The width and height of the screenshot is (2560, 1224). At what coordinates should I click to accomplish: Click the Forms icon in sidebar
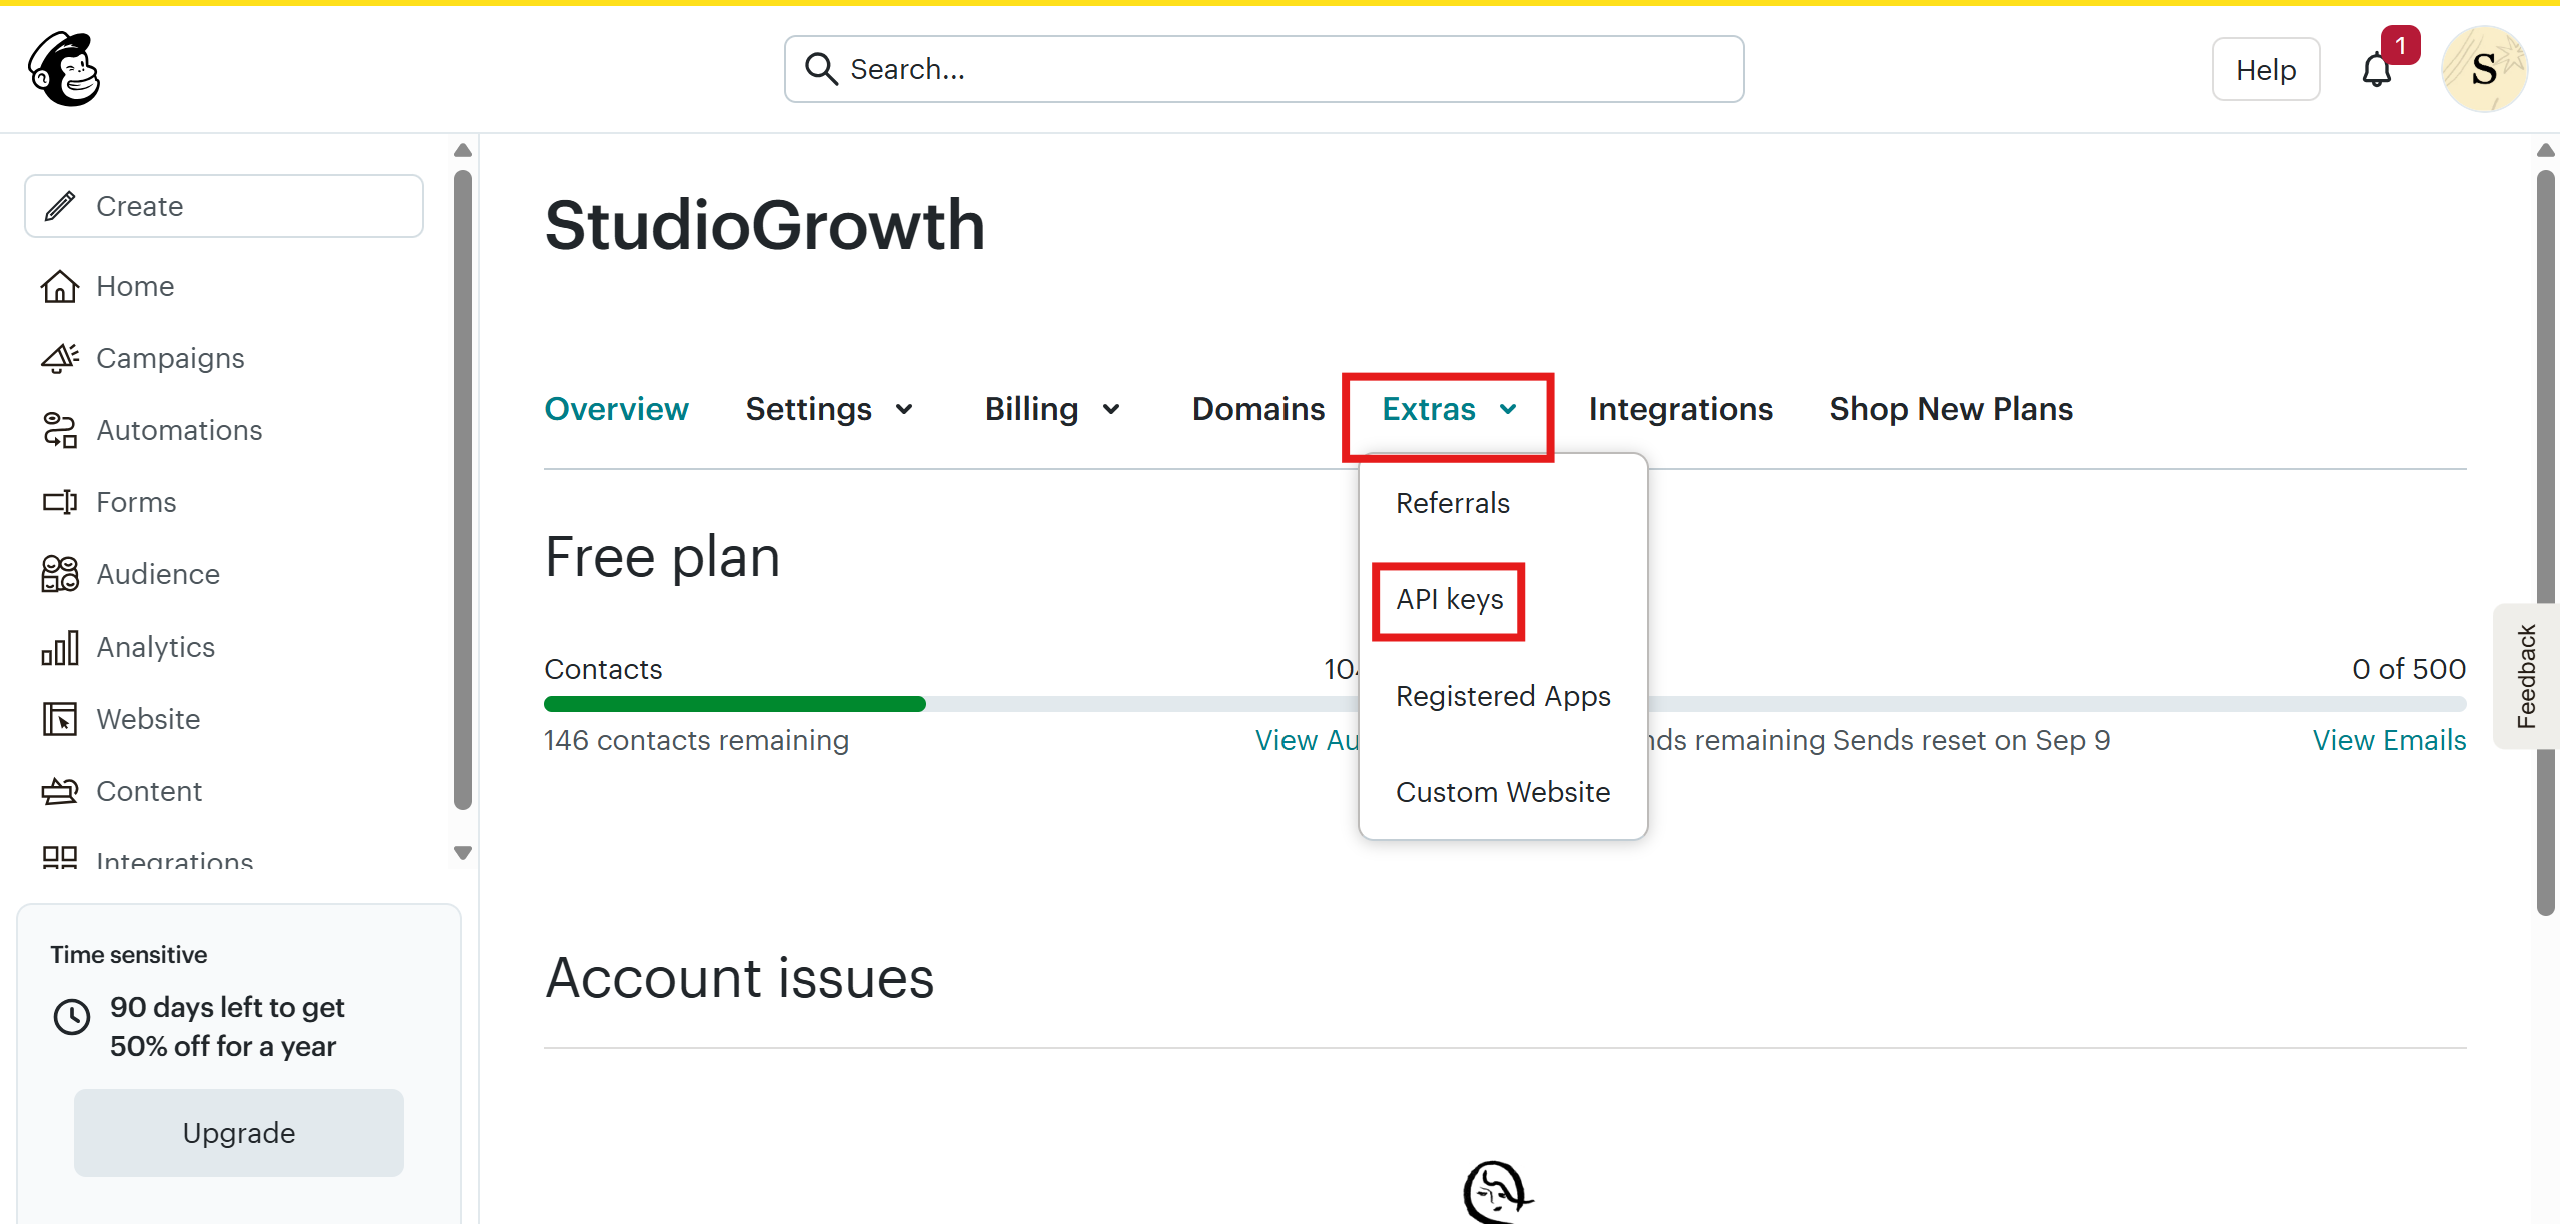pos(60,502)
